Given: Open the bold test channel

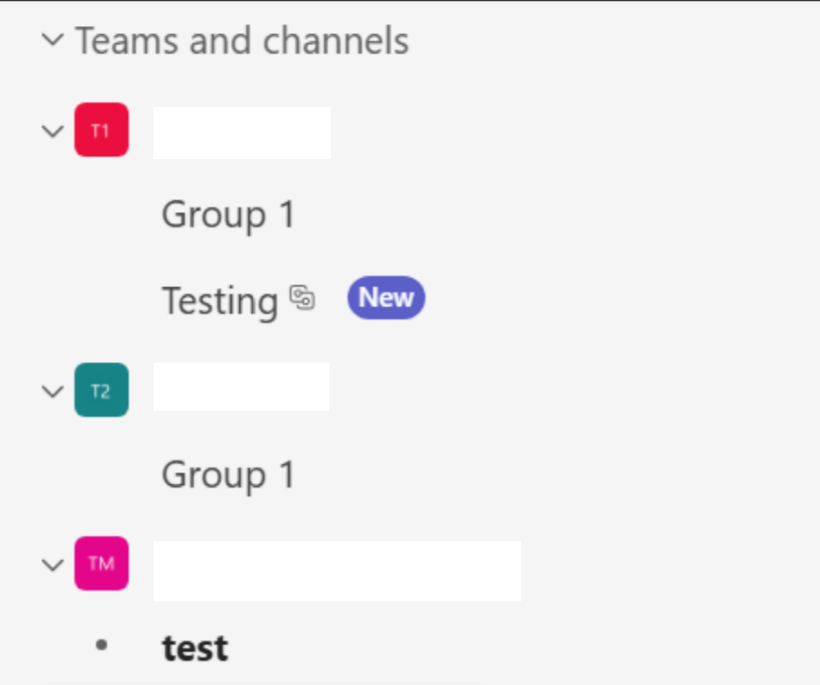Looking at the screenshot, I should coord(195,648).
